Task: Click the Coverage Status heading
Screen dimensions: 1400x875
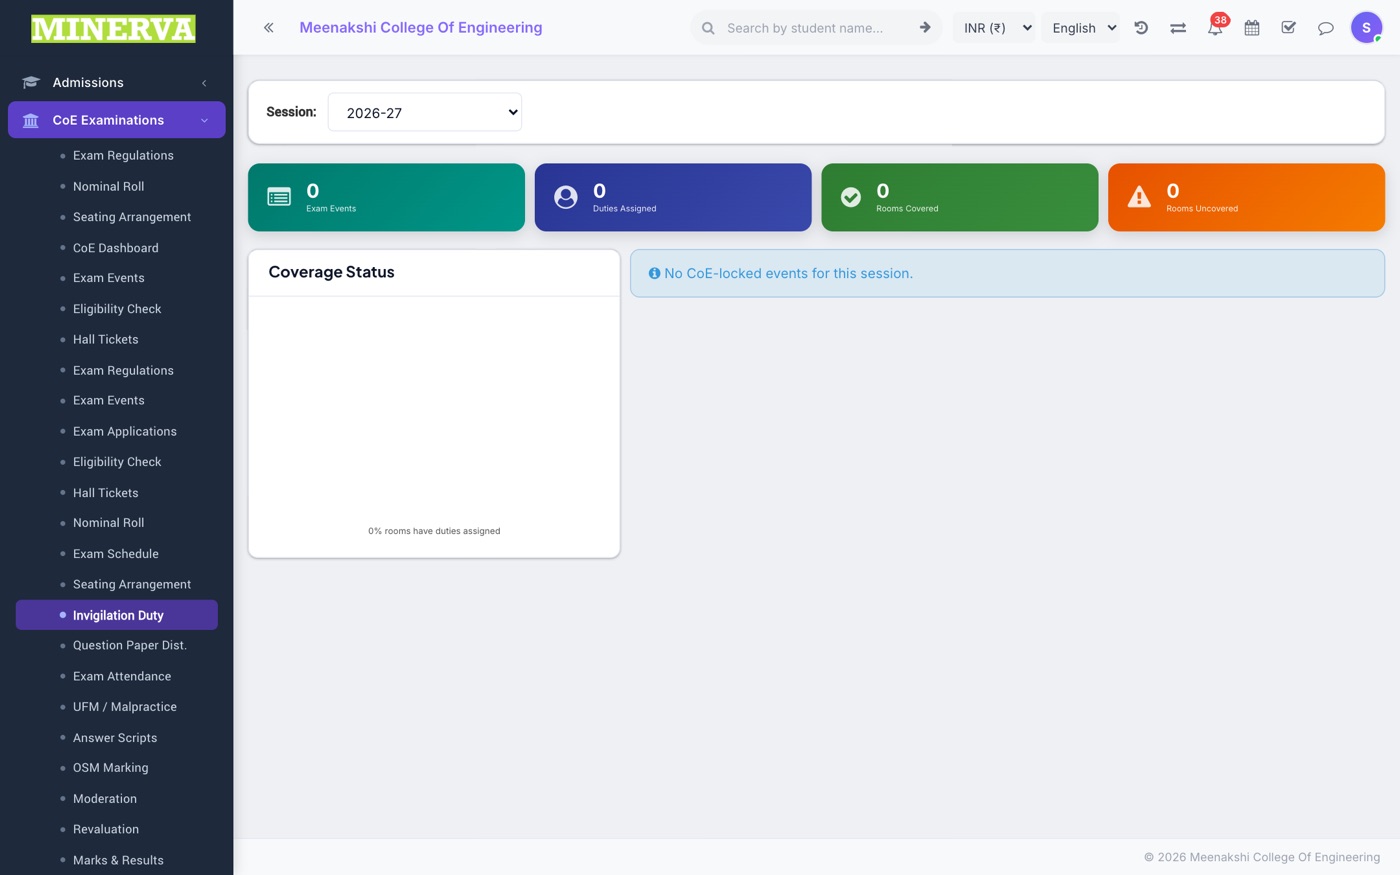Action: click(332, 272)
